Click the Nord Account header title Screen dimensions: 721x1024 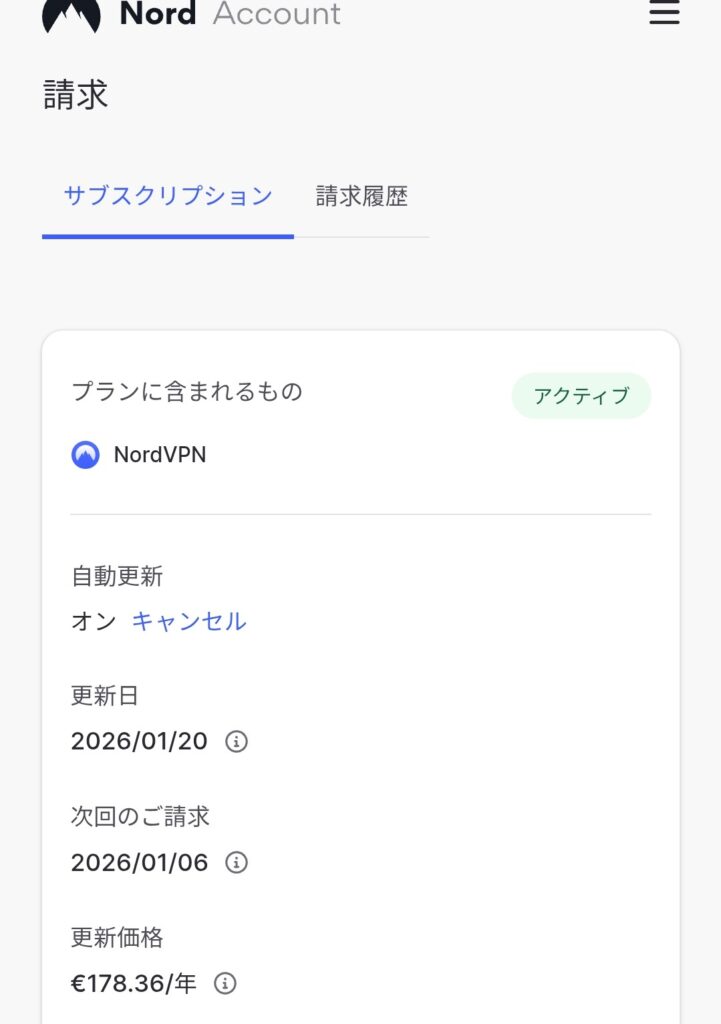pyautogui.click(x=230, y=14)
